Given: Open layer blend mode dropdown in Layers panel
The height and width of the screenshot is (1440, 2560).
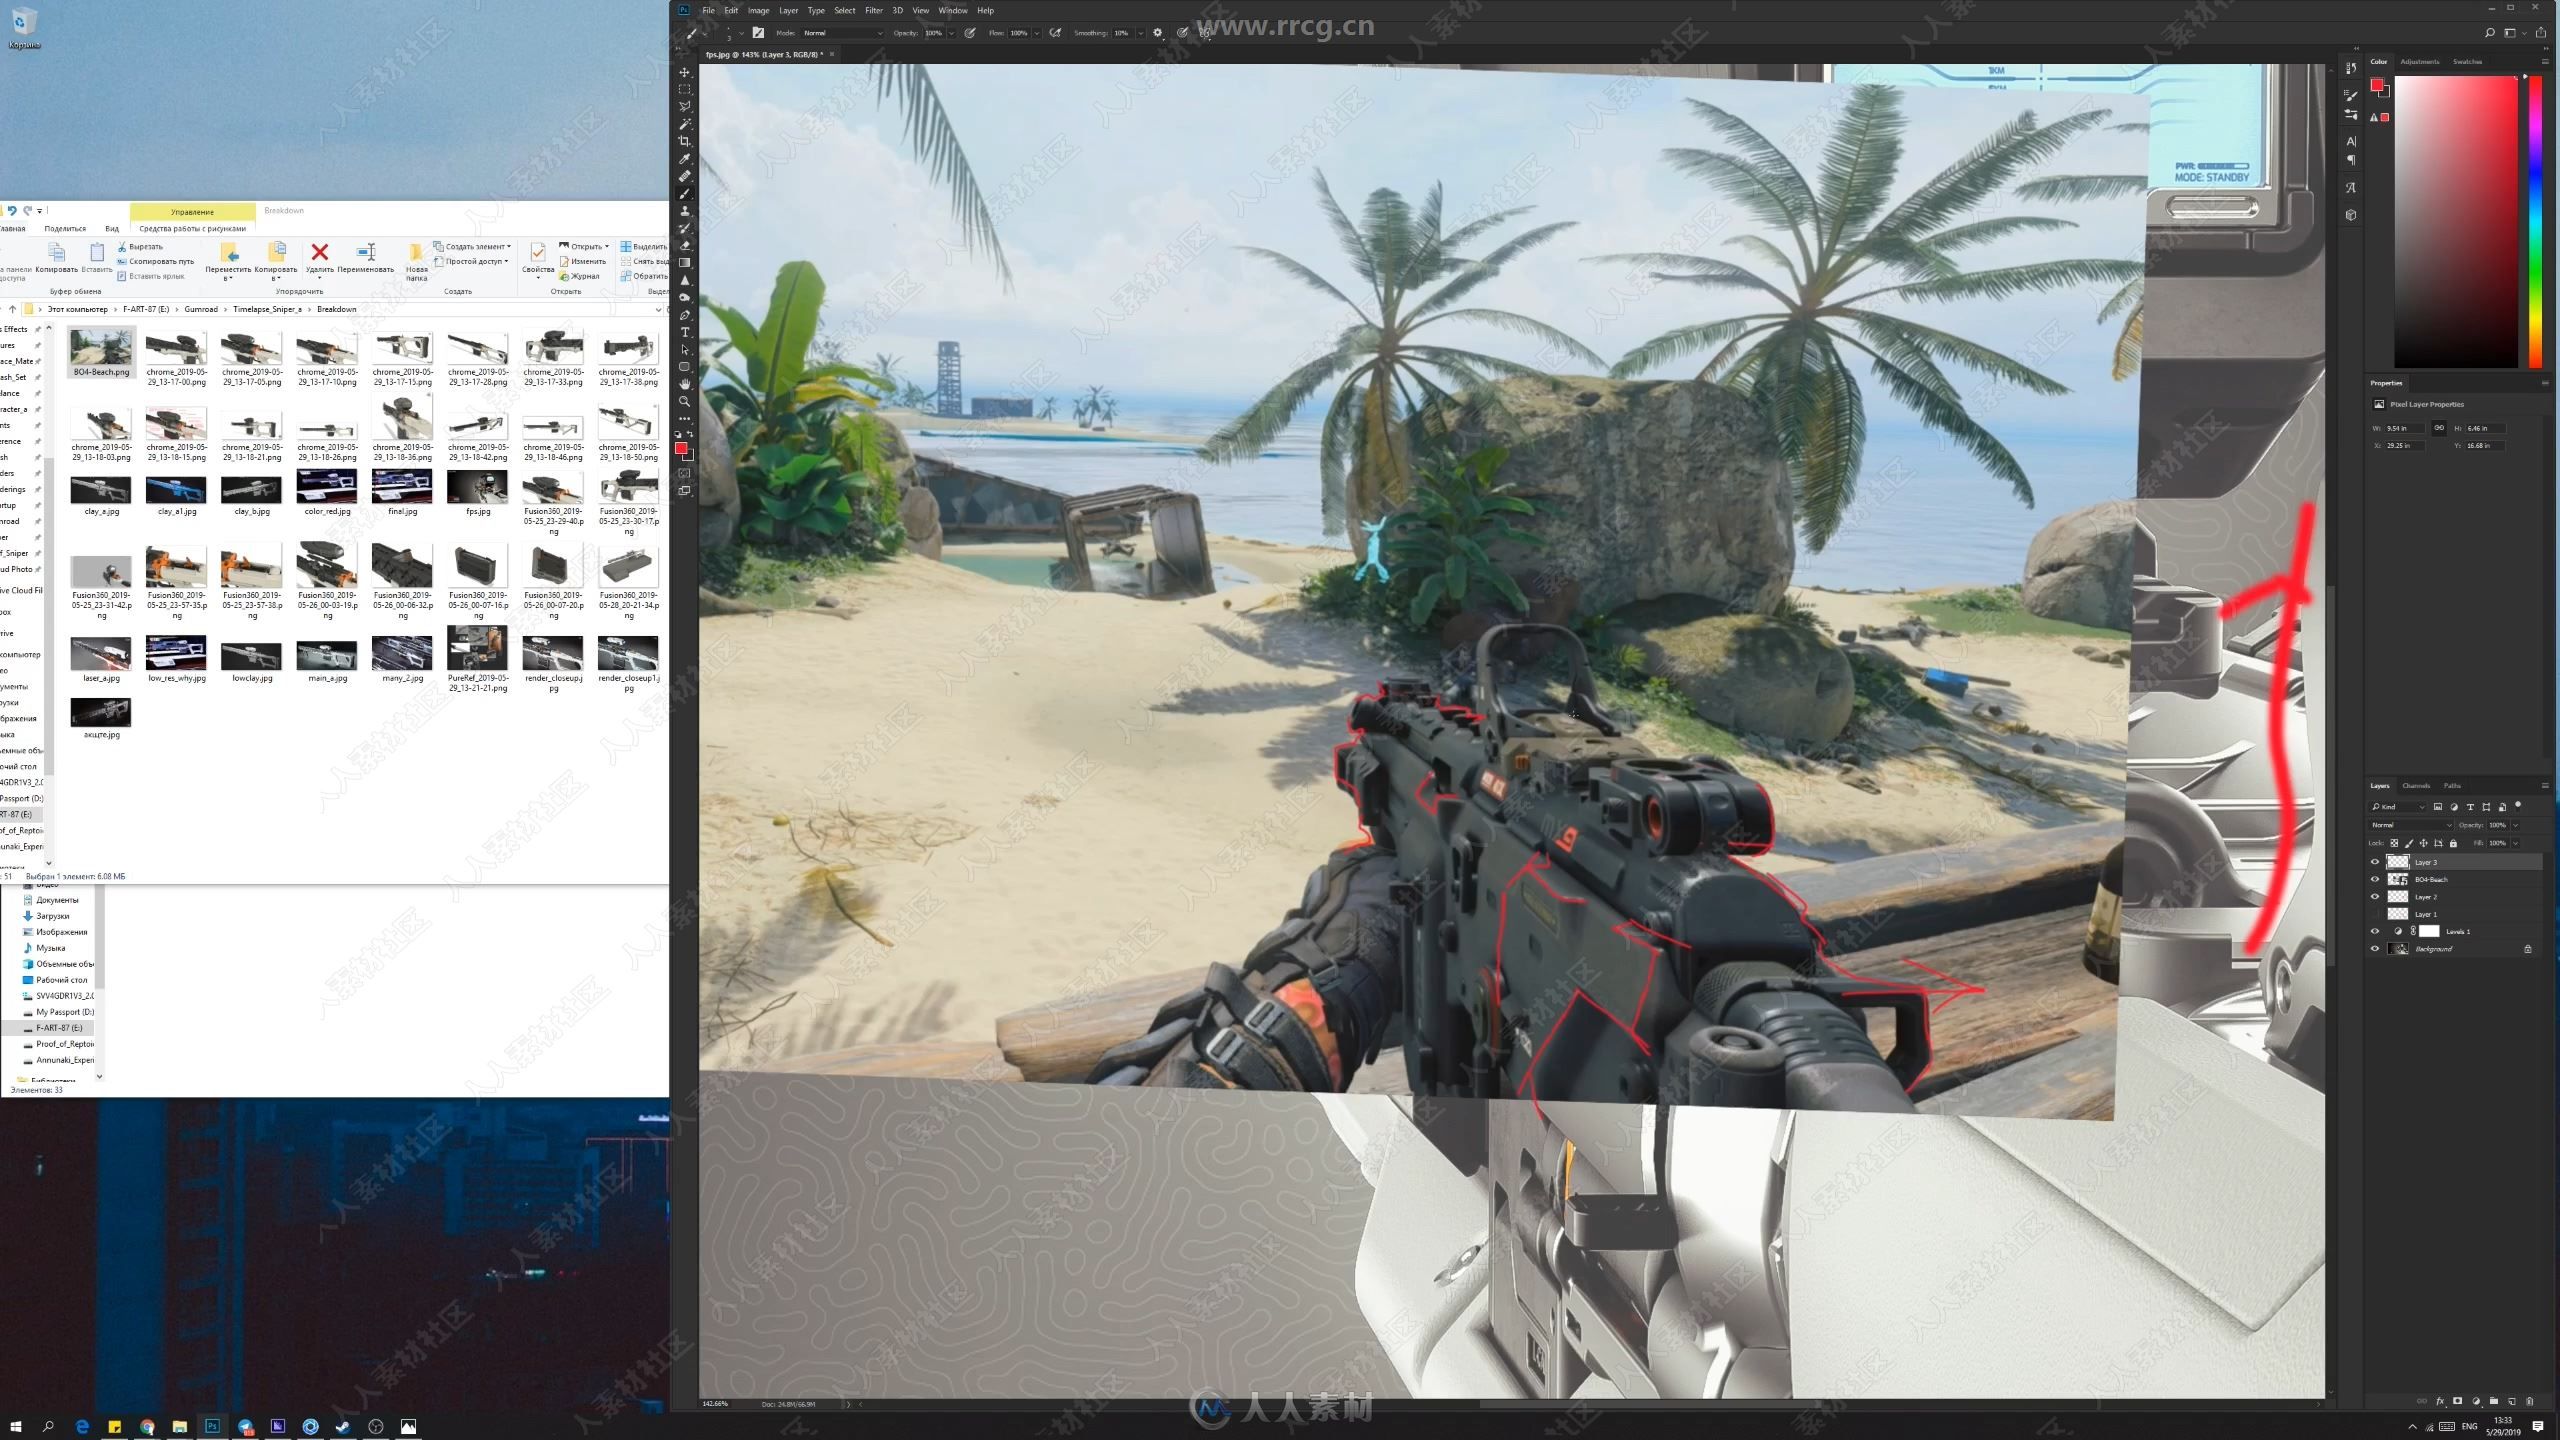Looking at the screenshot, I should [2411, 825].
